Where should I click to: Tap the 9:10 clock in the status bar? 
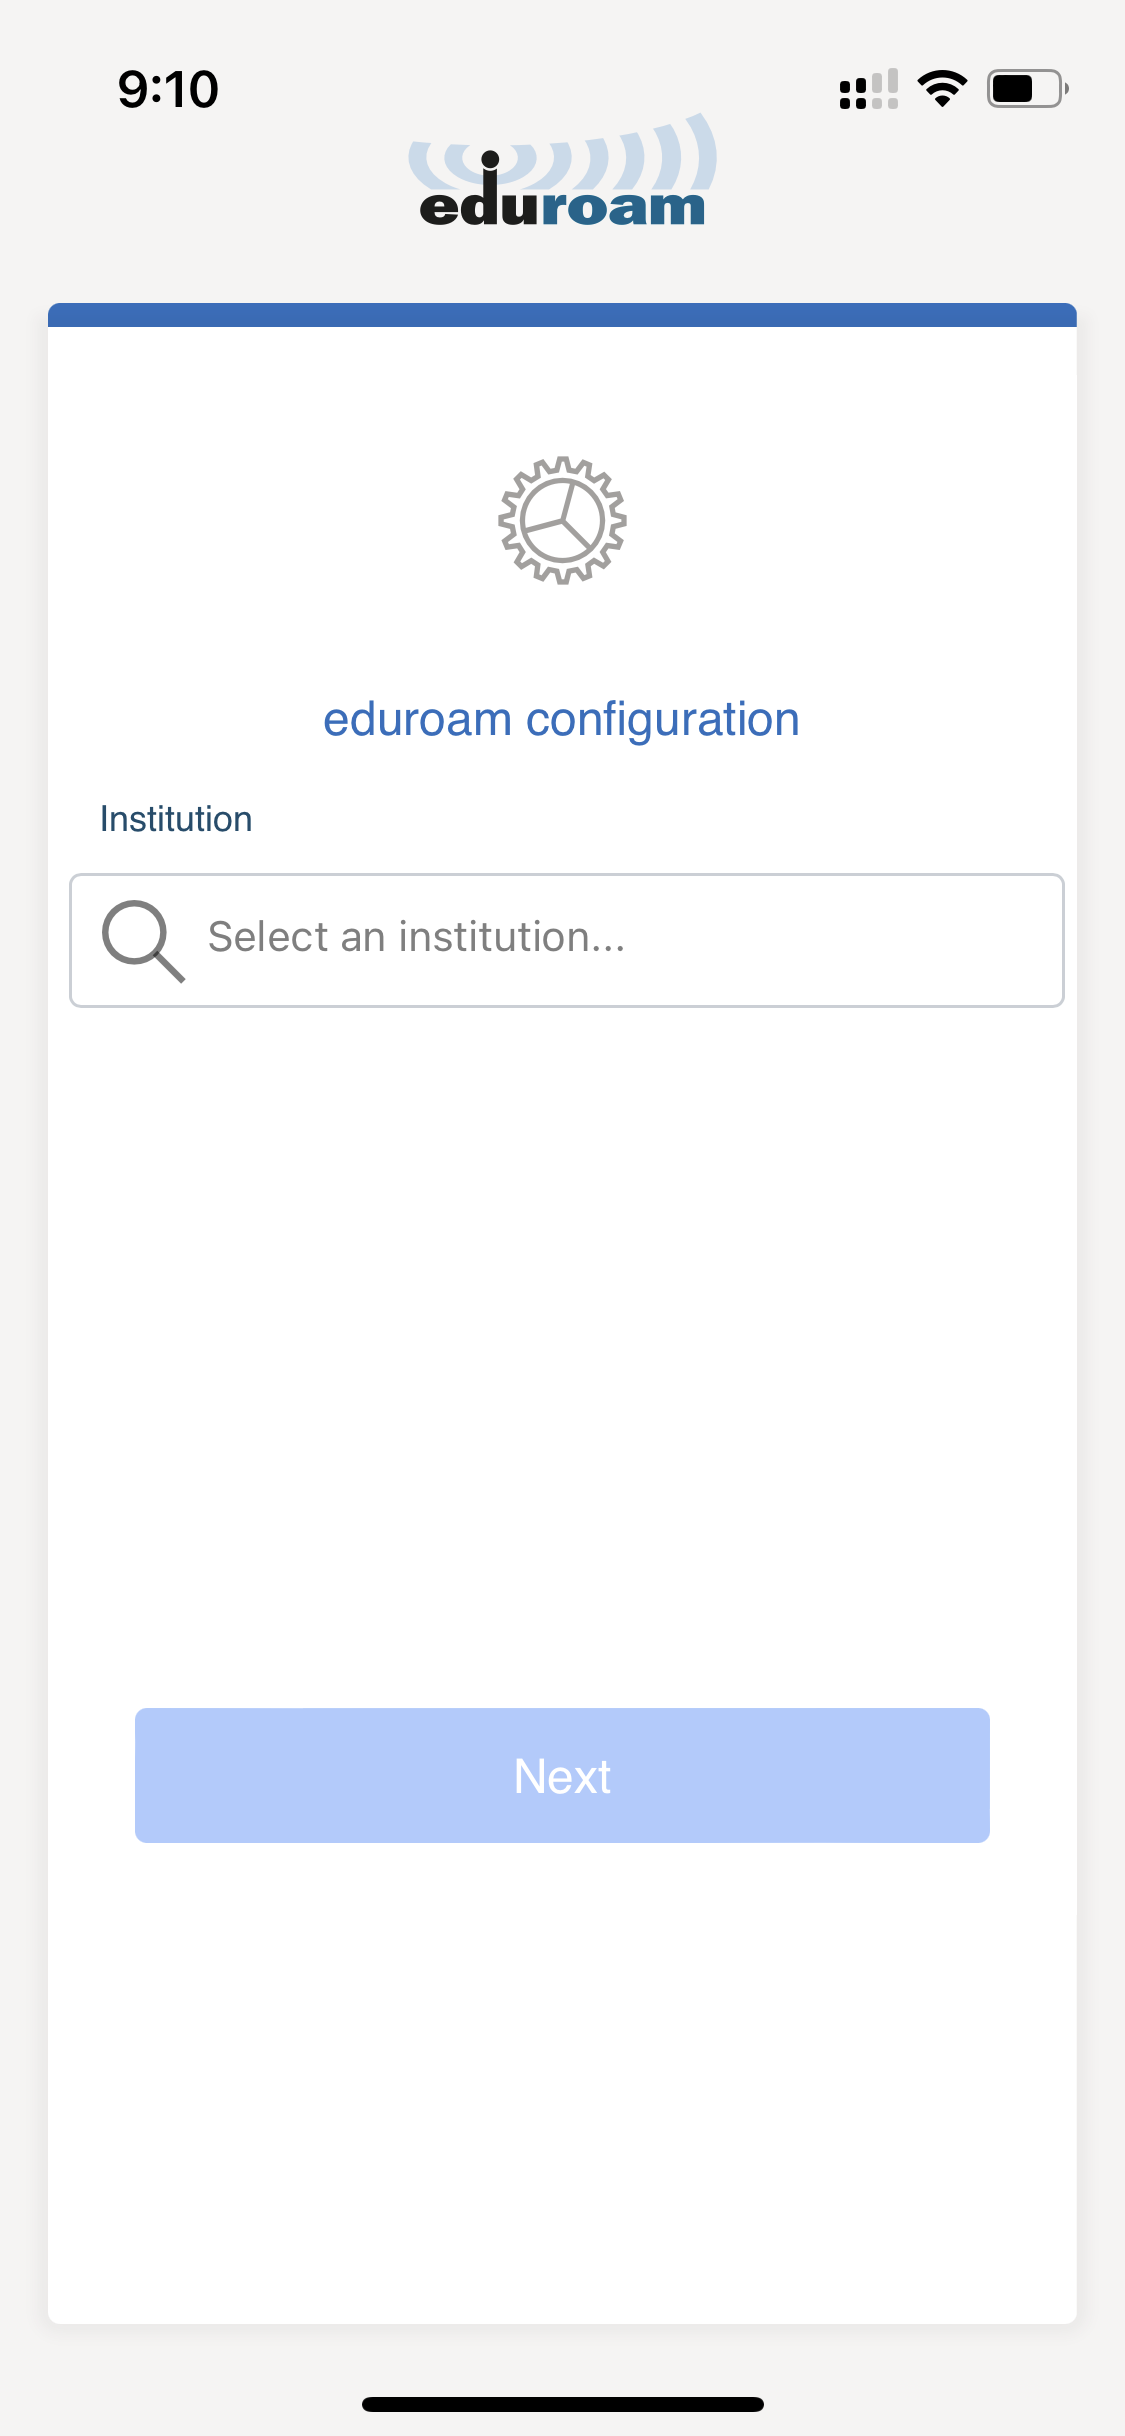click(x=168, y=90)
